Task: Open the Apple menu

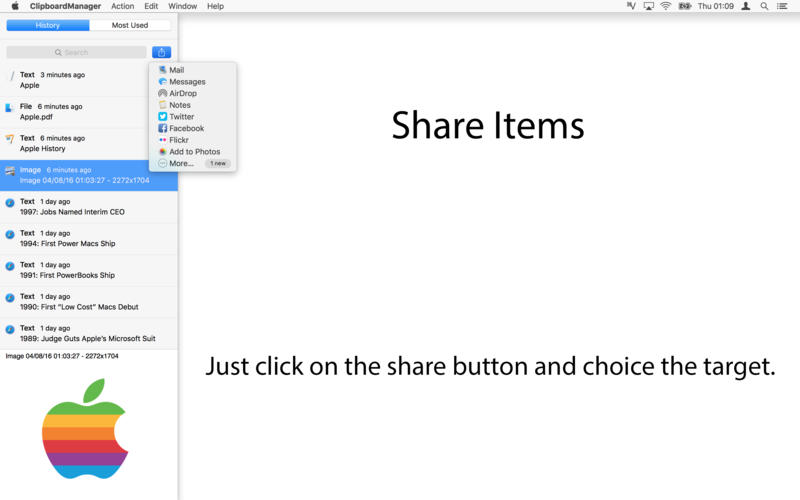Action: click(x=15, y=6)
